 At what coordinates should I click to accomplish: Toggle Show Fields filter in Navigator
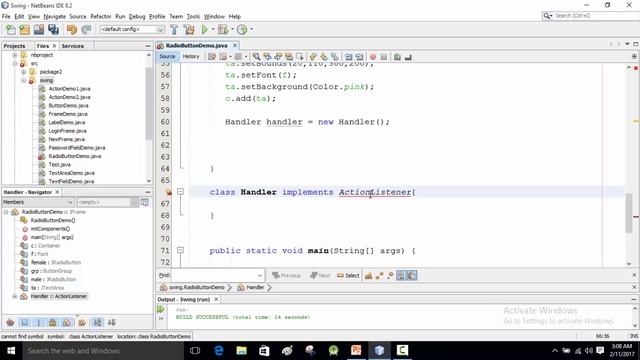tap(24, 323)
